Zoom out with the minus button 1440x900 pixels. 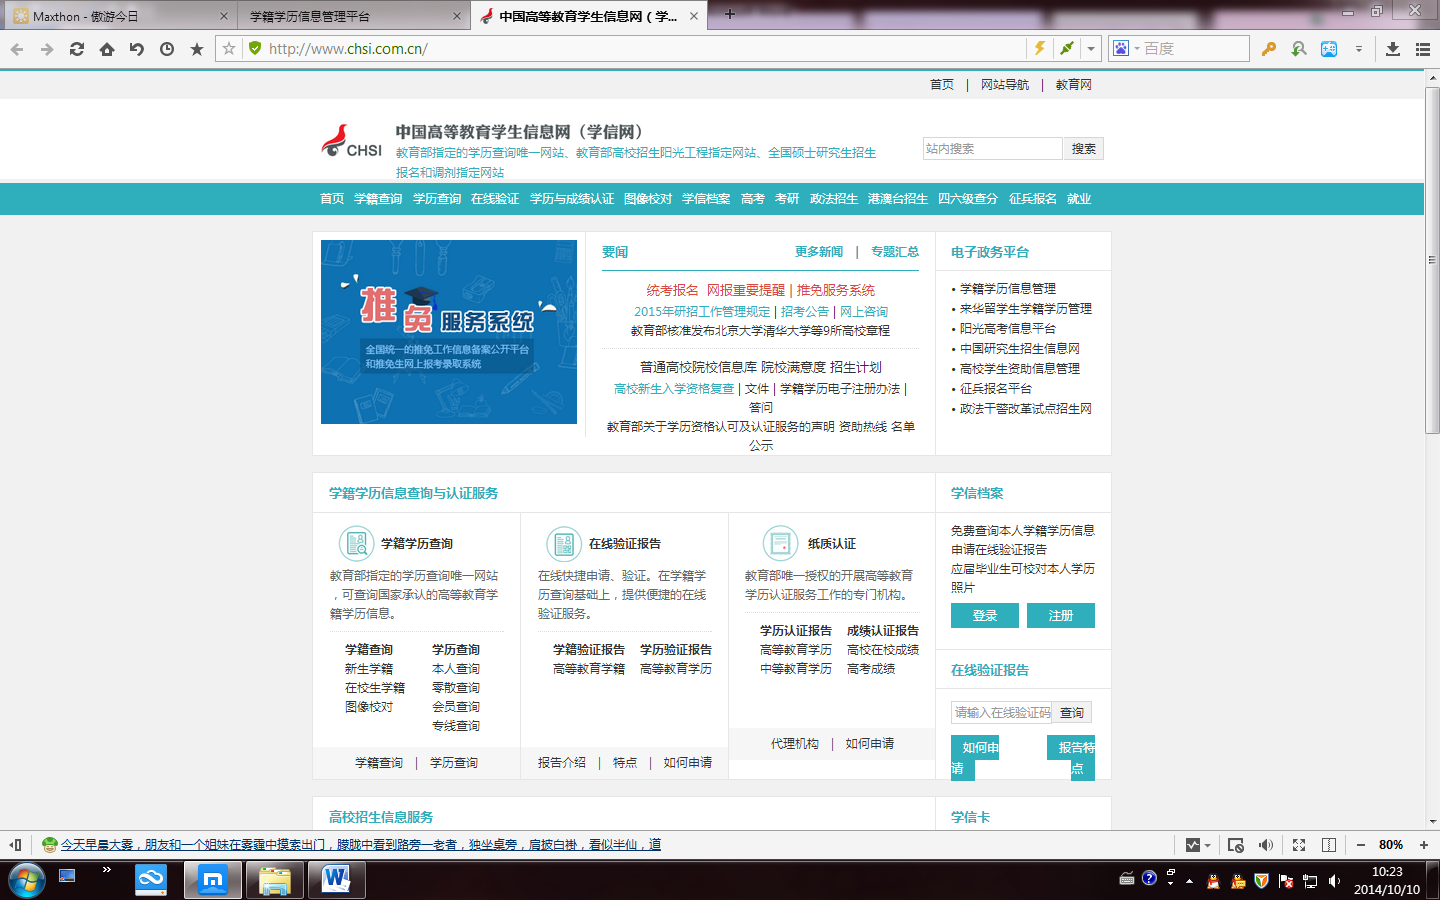pos(1360,845)
